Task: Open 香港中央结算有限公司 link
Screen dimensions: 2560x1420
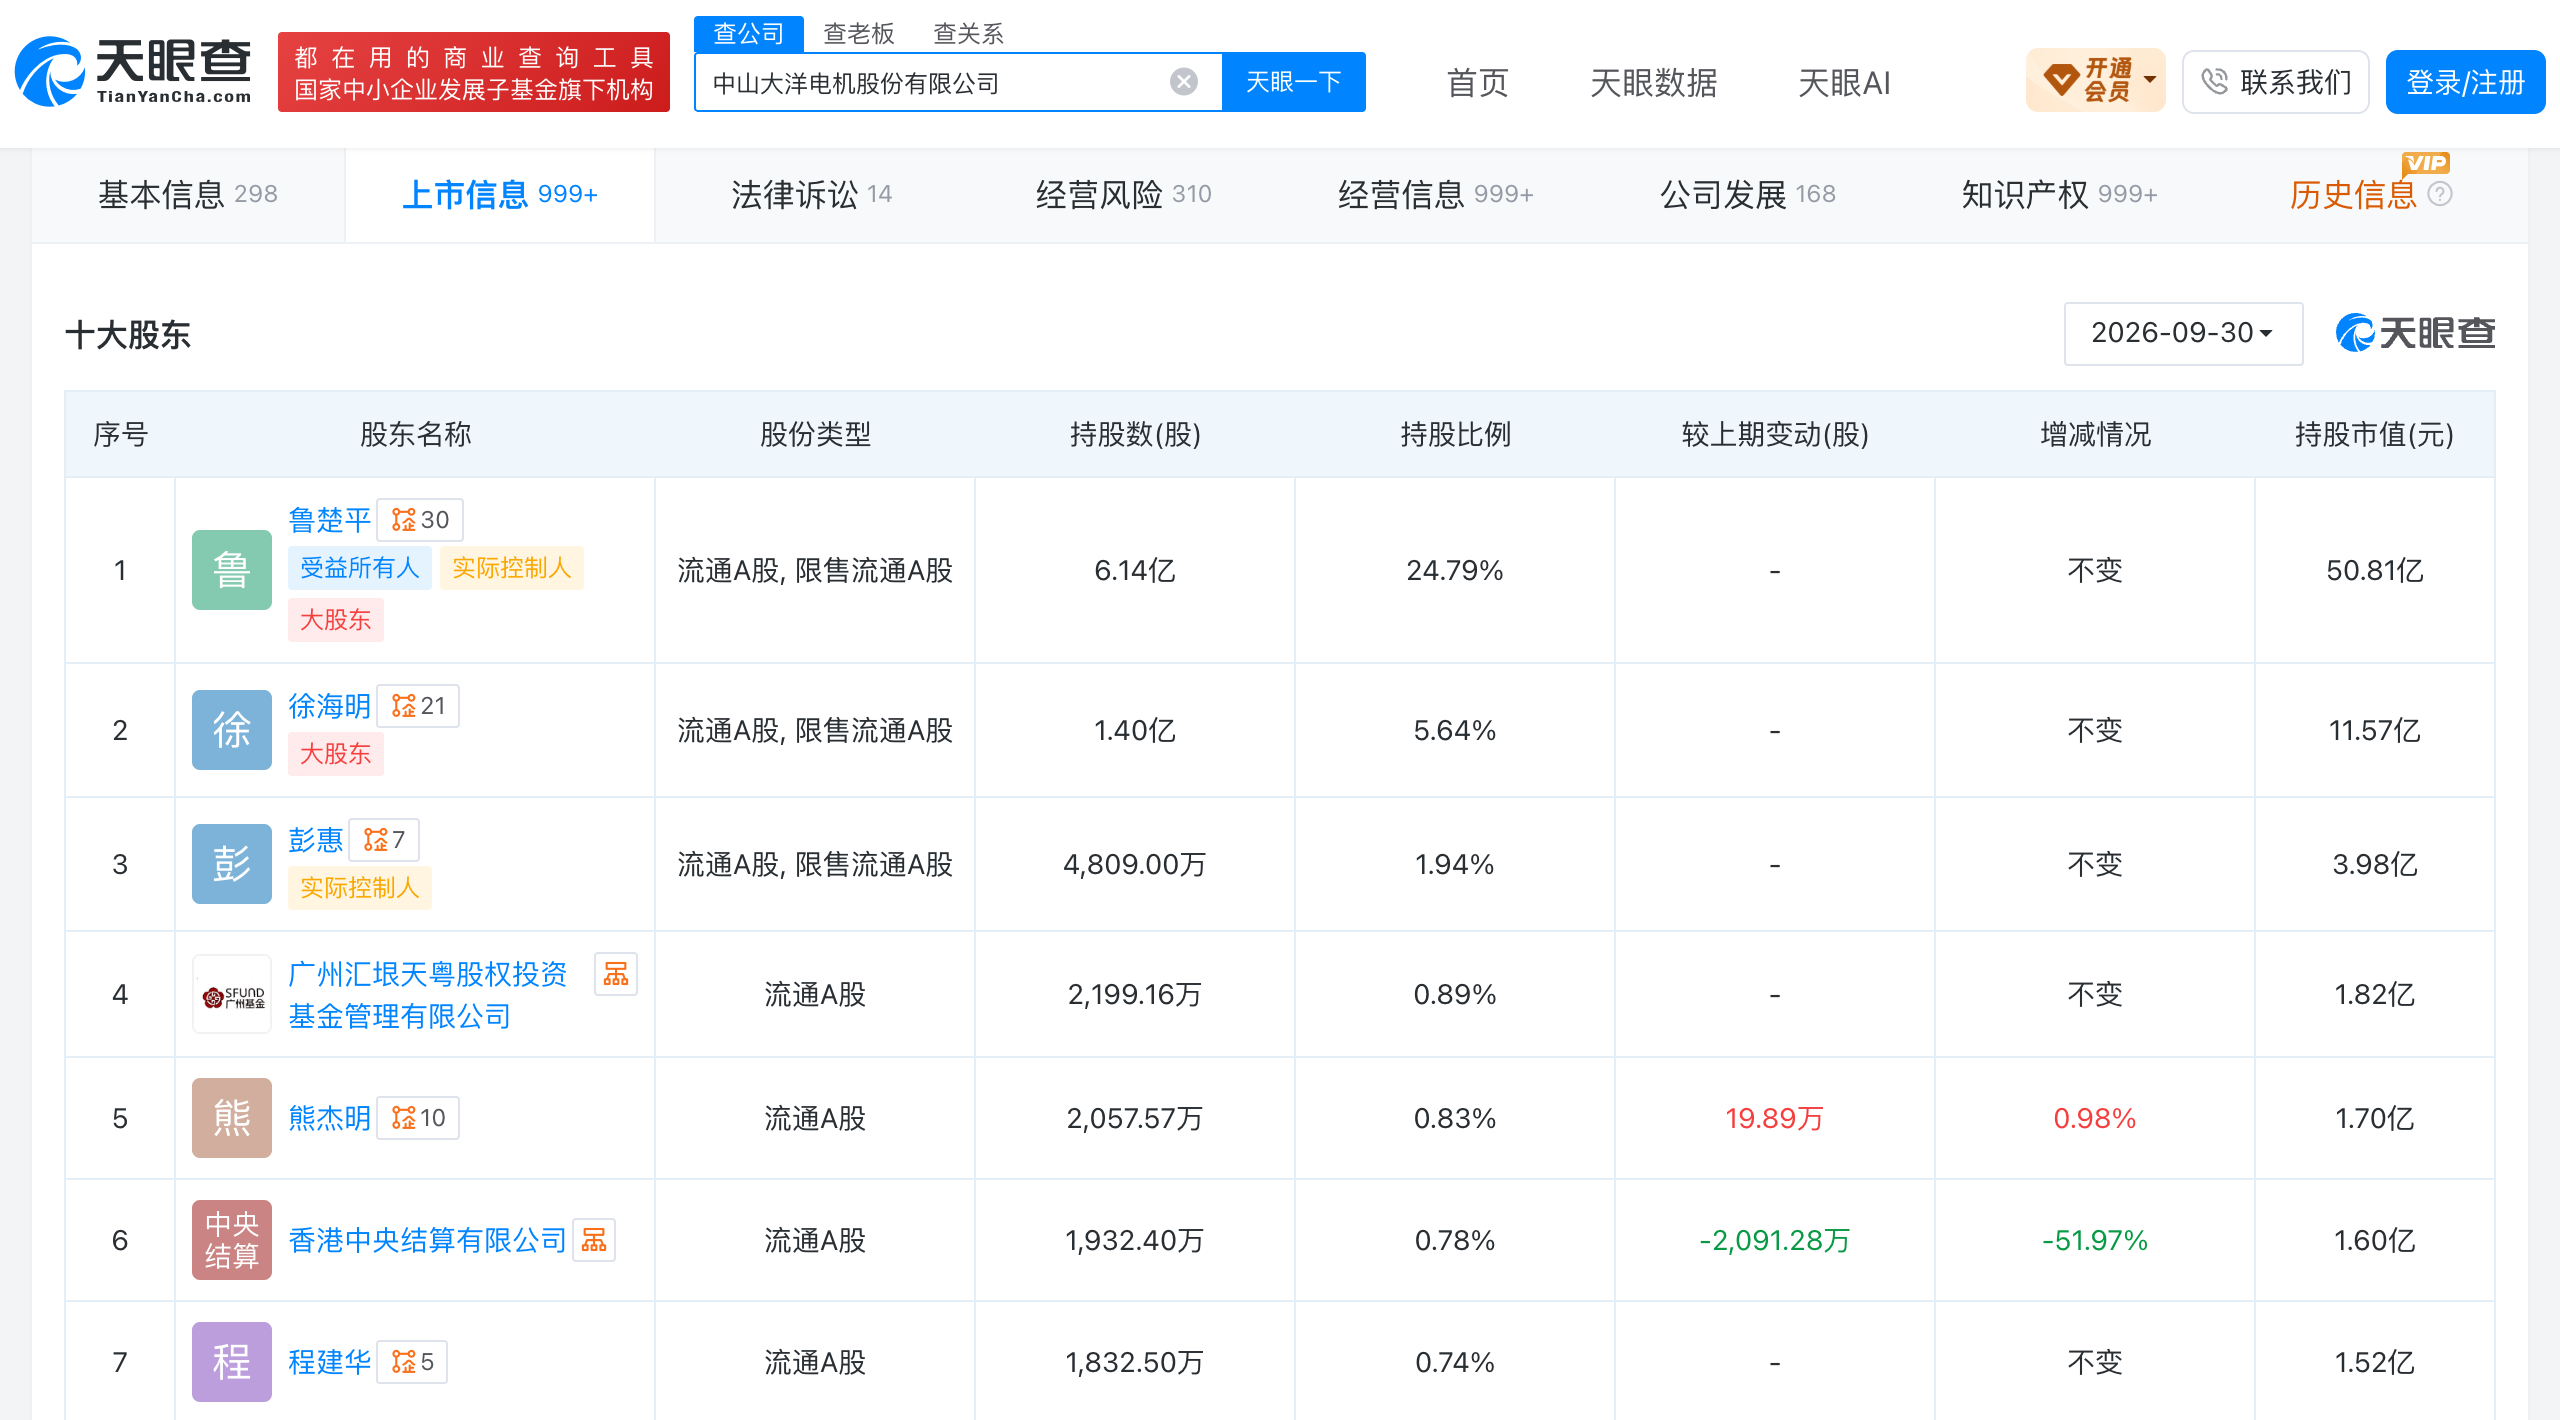Action: click(427, 1240)
